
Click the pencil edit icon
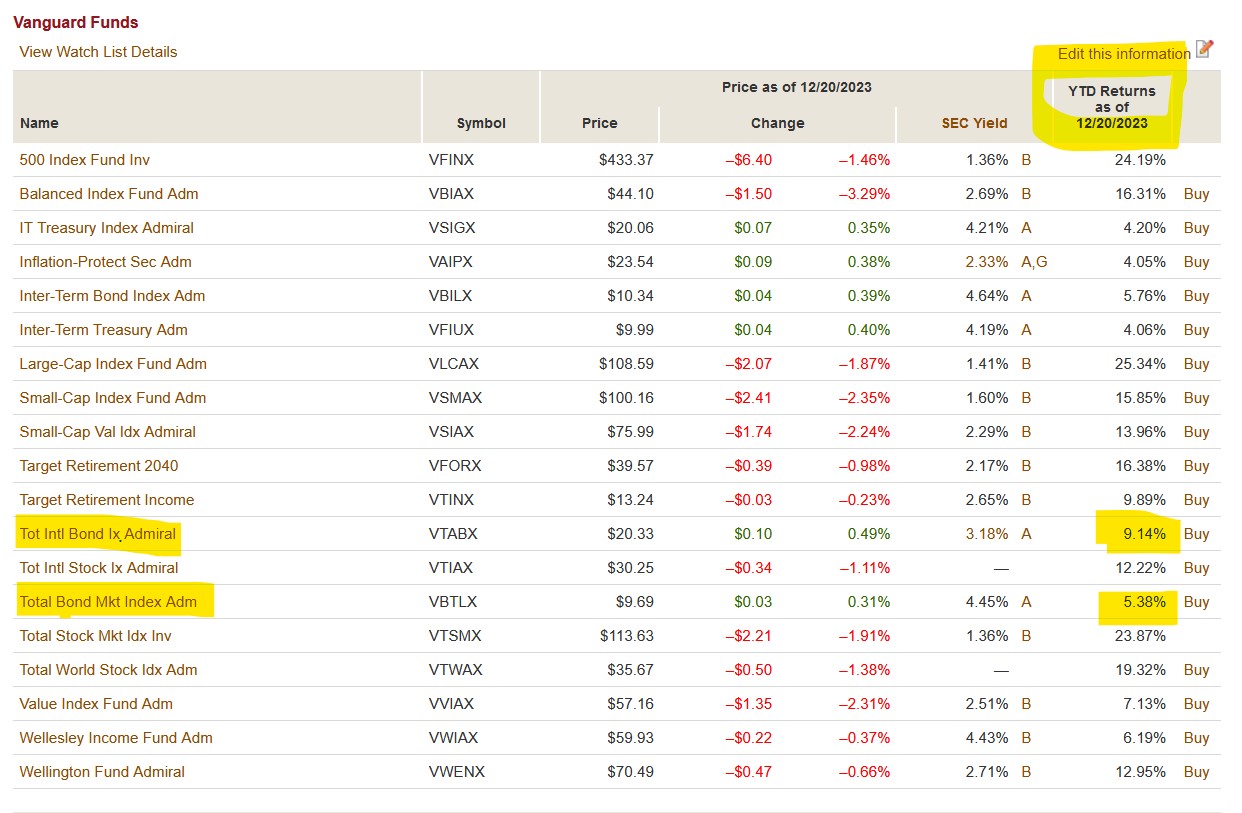(x=1204, y=48)
